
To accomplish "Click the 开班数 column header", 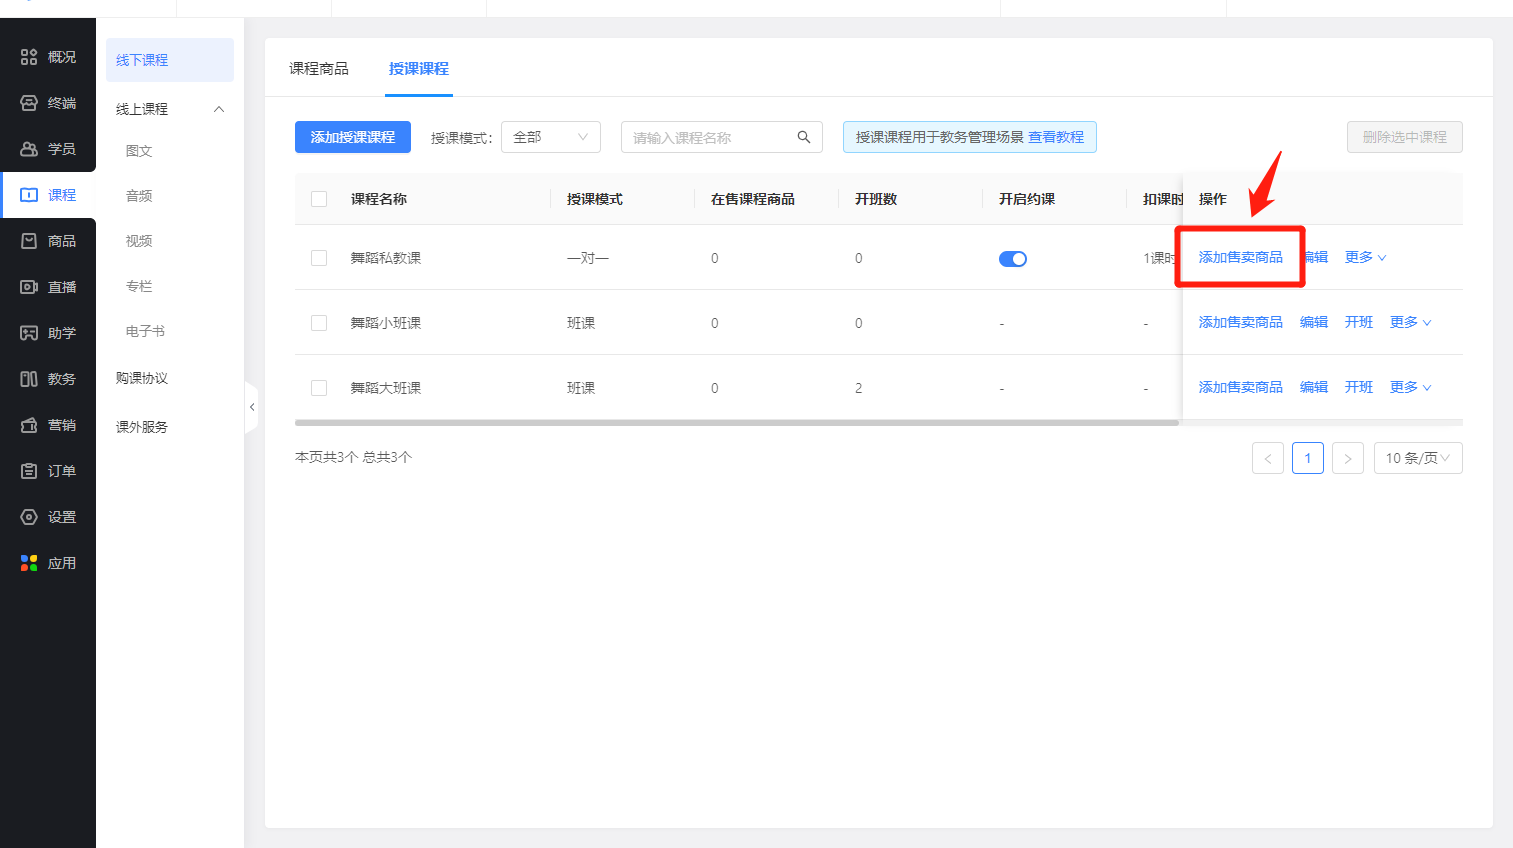I will pos(876,199).
